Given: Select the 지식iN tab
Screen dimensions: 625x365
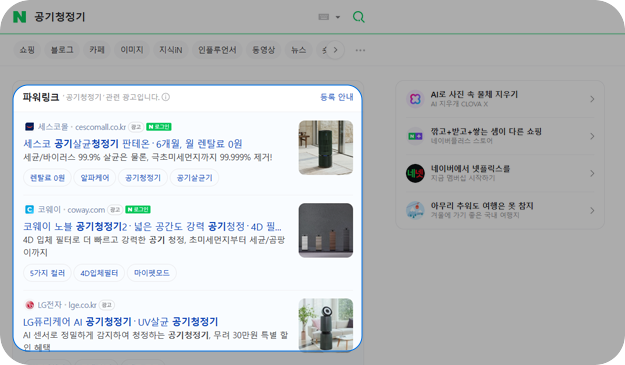Looking at the screenshot, I should coord(171,50).
